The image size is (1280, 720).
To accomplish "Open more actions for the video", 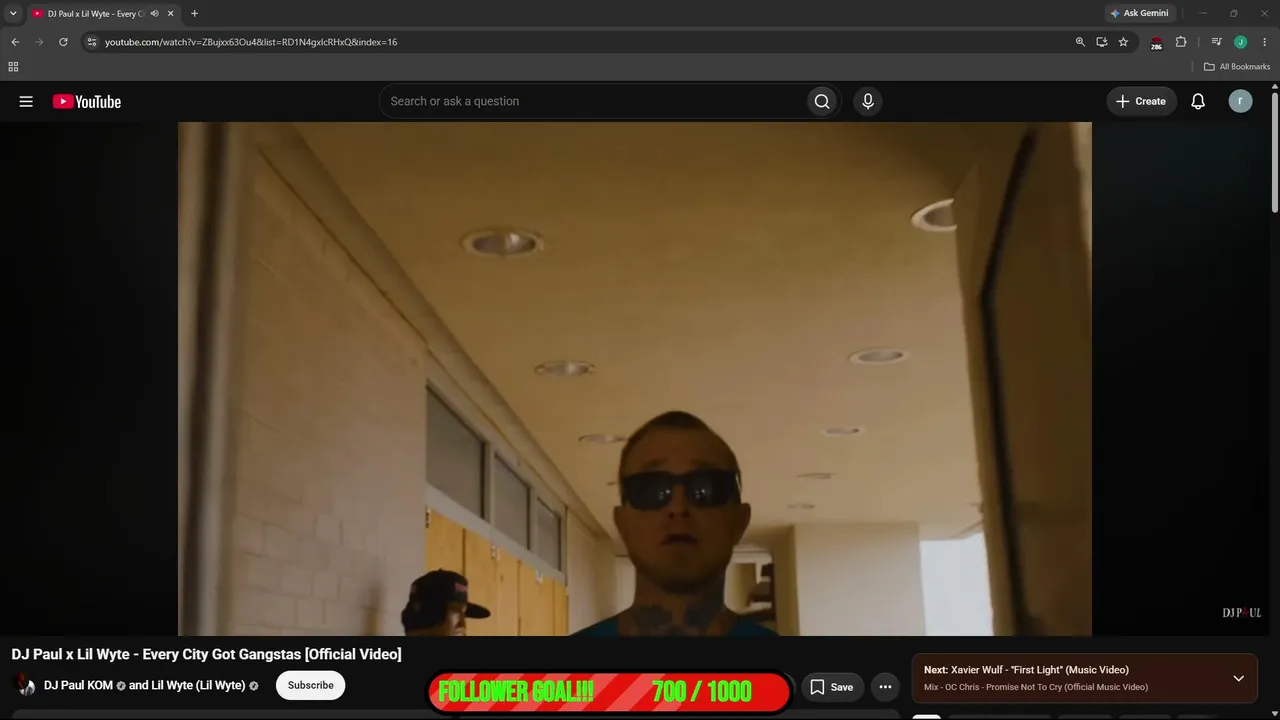I will (885, 687).
